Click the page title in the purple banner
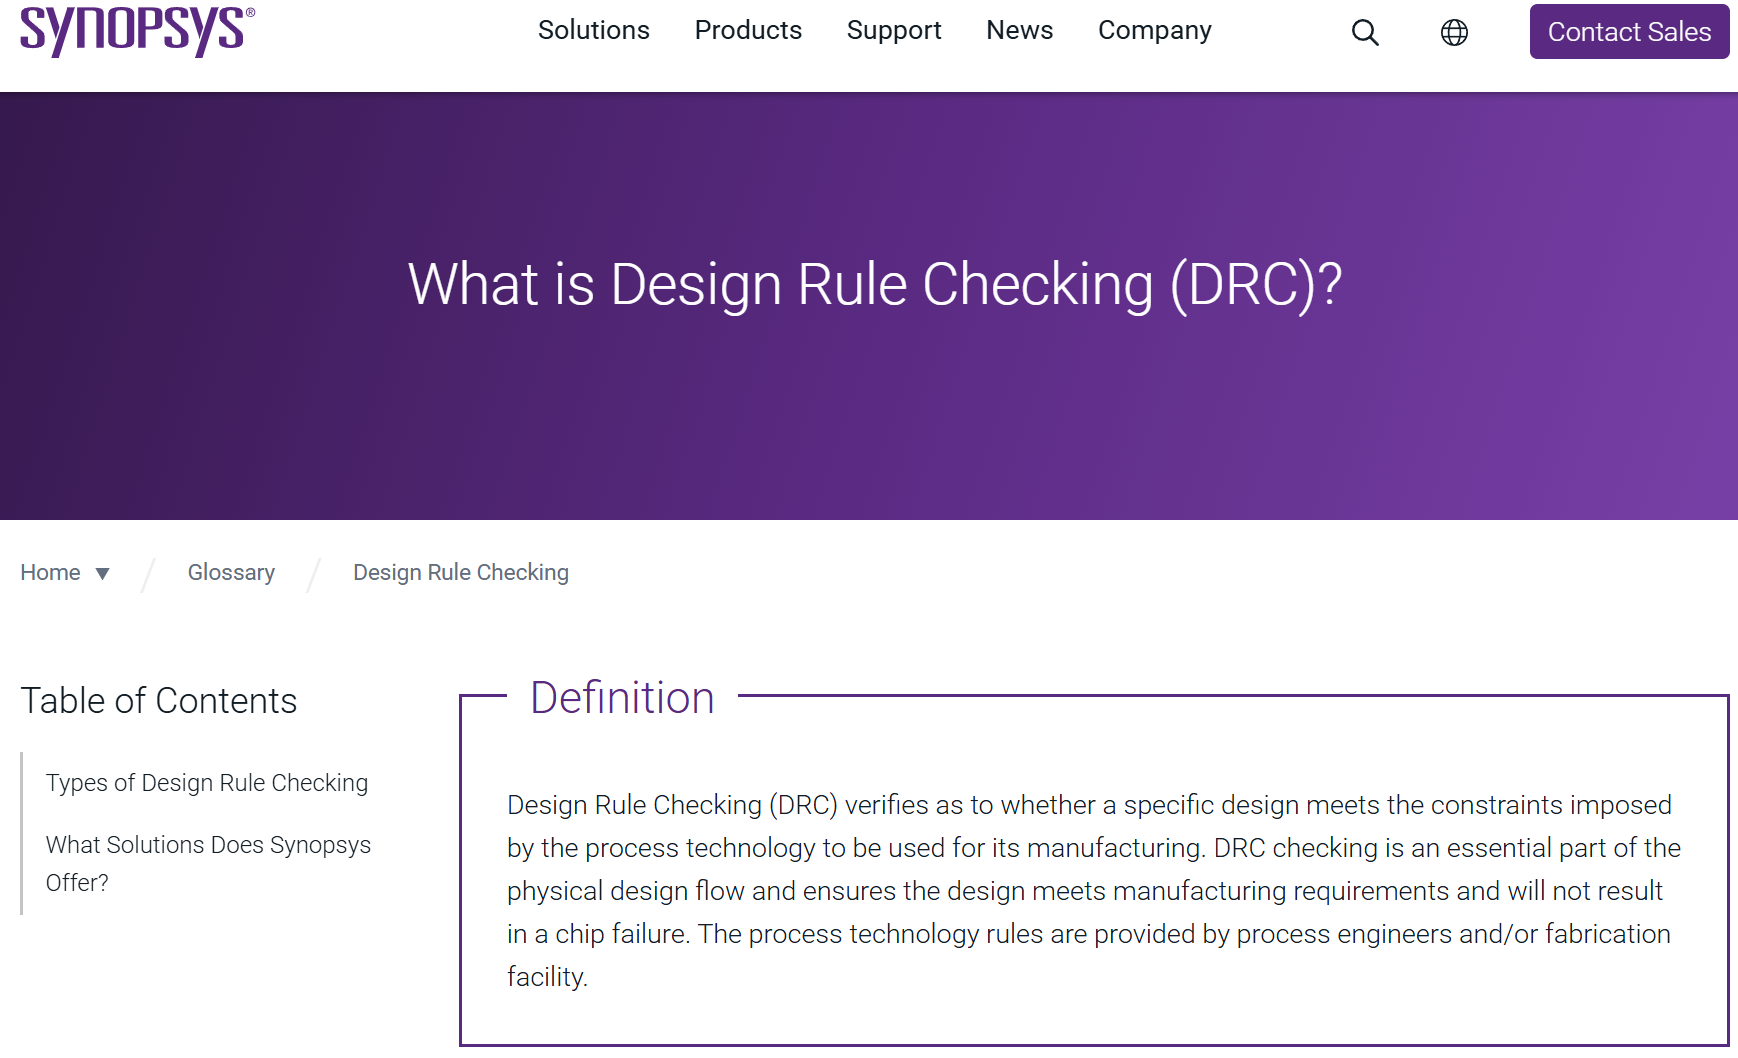This screenshot has width=1738, height=1058. [x=874, y=285]
